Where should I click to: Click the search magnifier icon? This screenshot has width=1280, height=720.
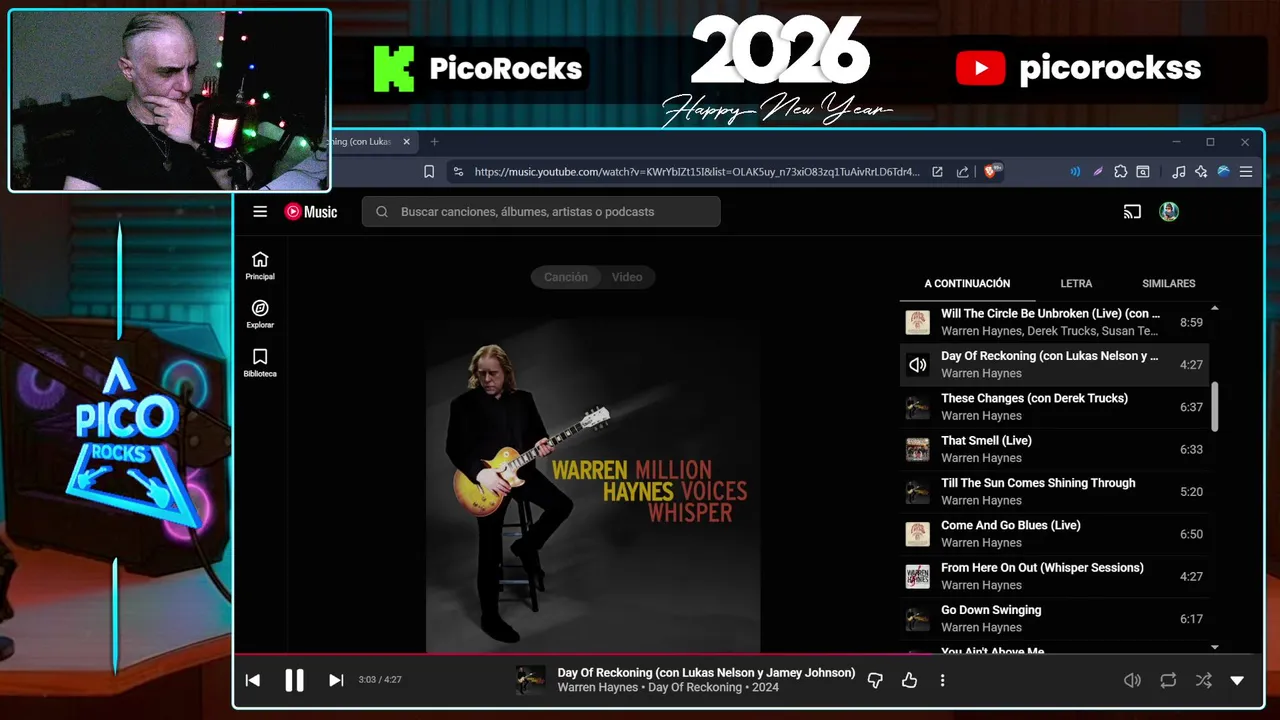click(382, 211)
